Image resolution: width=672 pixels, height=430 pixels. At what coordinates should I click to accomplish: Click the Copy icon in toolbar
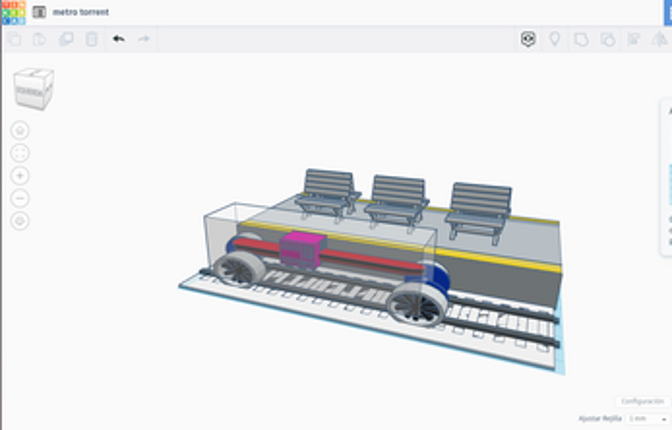pyautogui.click(x=14, y=39)
